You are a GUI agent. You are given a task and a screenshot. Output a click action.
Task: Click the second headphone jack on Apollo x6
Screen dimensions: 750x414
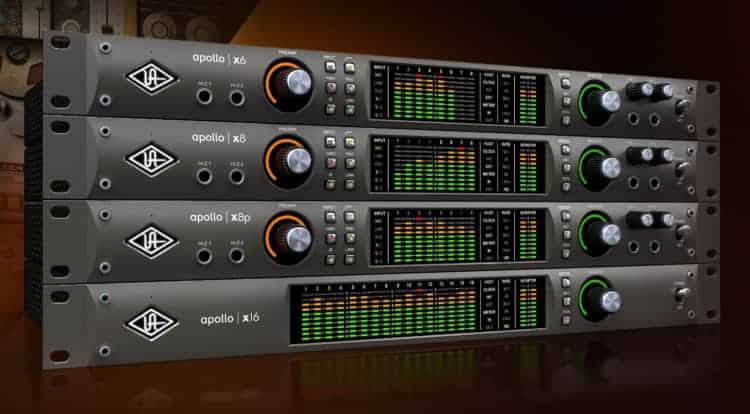(654, 120)
